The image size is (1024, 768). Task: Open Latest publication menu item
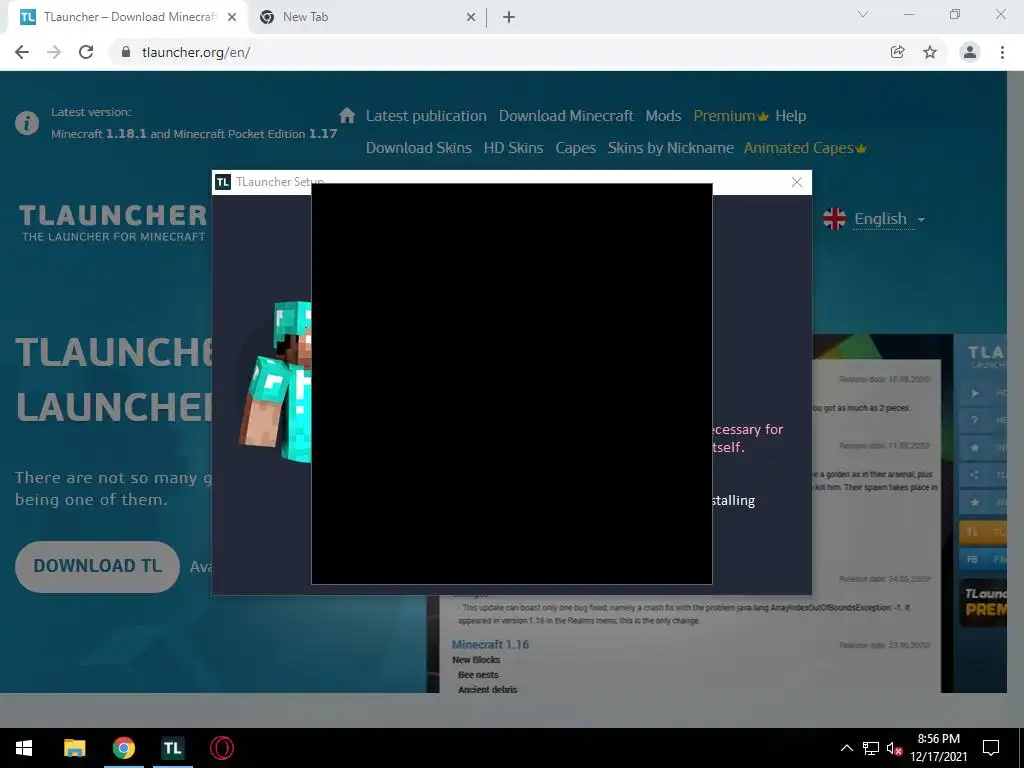pyautogui.click(x=426, y=116)
